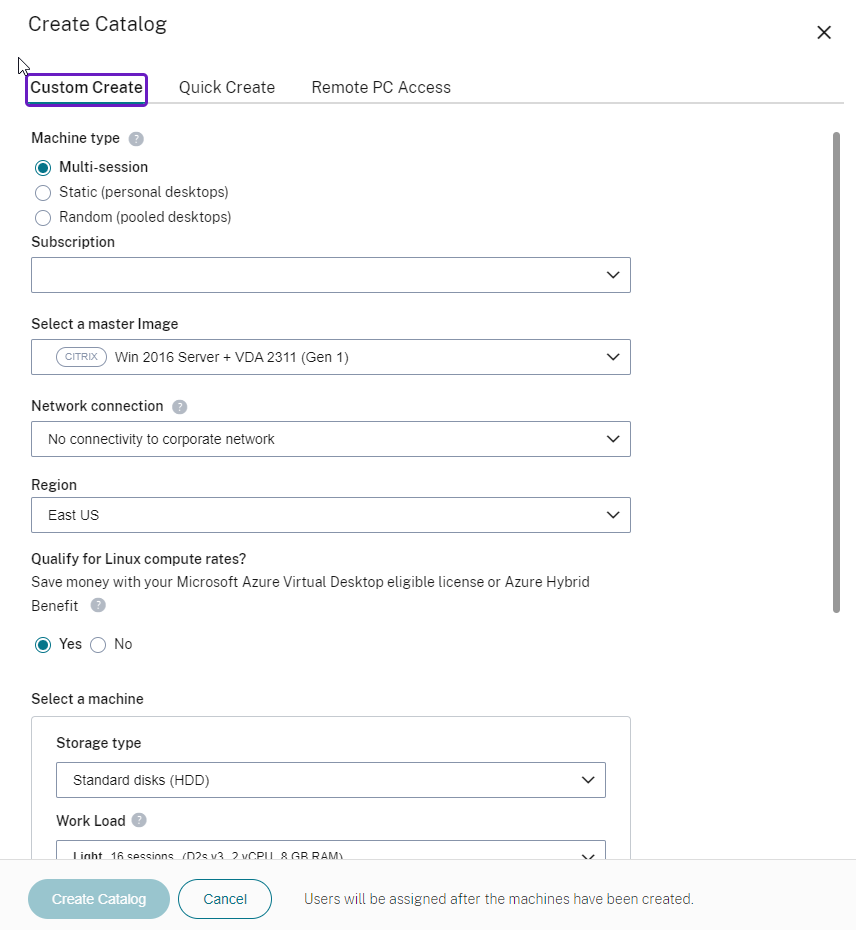Click the help icon beside Network connection
The height and width of the screenshot is (930, 856).
(180, 407)
